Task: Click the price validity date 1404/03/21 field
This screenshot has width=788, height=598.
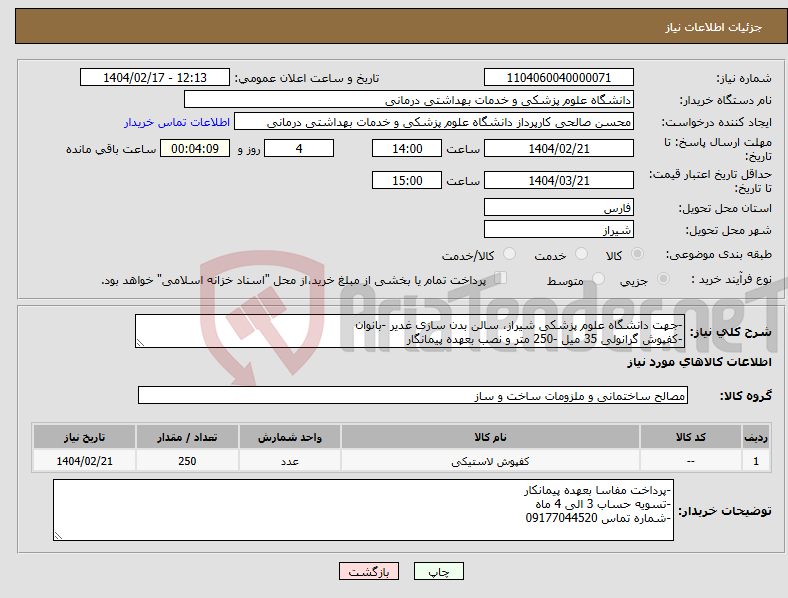Action: click(558, 180)
